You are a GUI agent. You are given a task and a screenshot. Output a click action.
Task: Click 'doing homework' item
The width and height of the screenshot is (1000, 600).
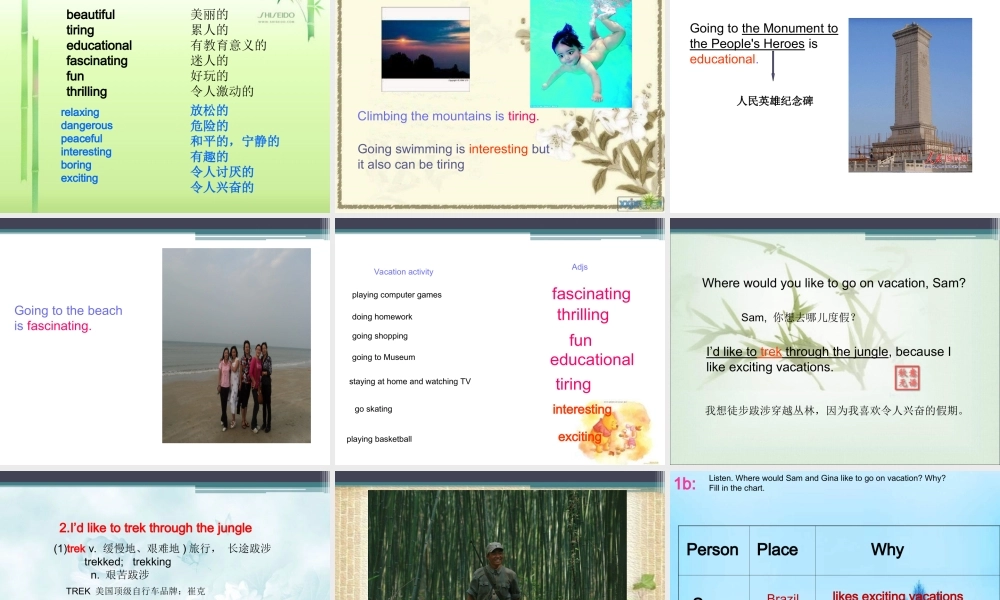(x=382, y=316)
